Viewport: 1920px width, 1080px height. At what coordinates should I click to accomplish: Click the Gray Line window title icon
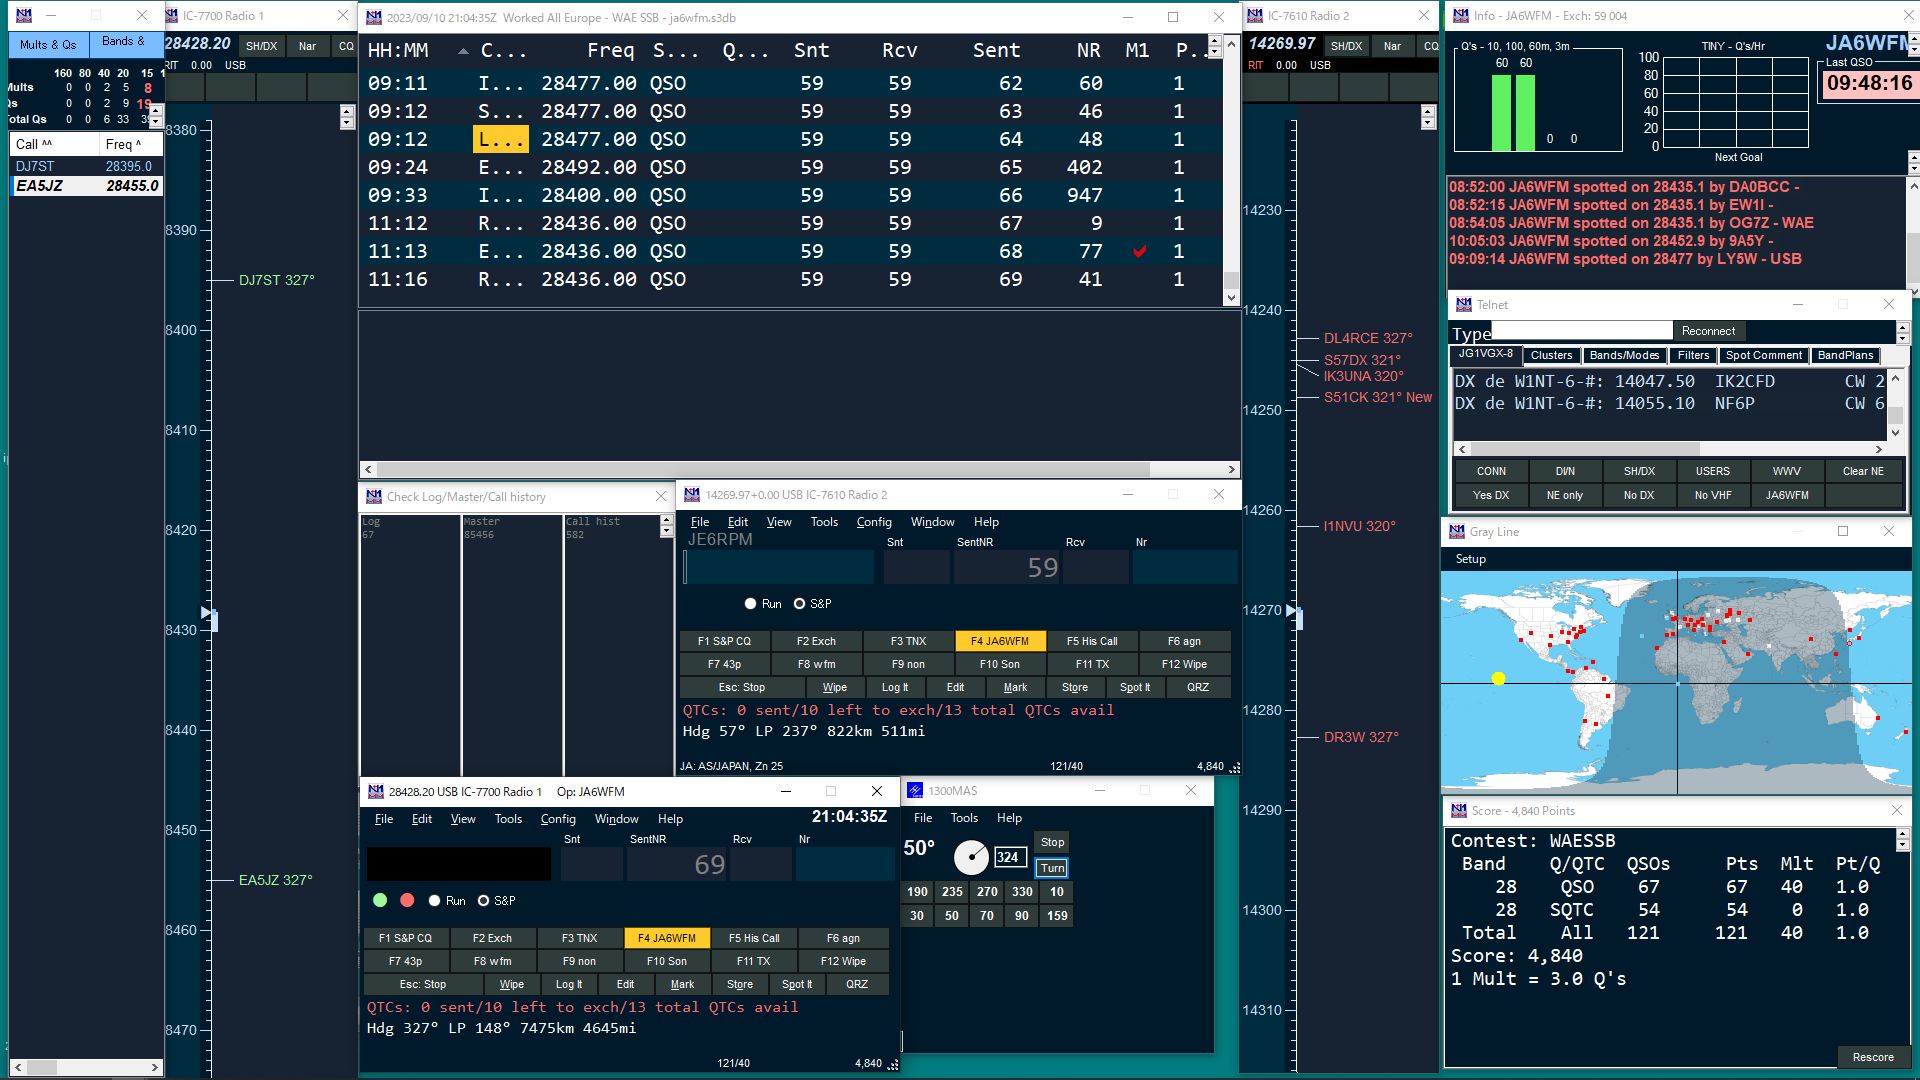click(1456, 531)
